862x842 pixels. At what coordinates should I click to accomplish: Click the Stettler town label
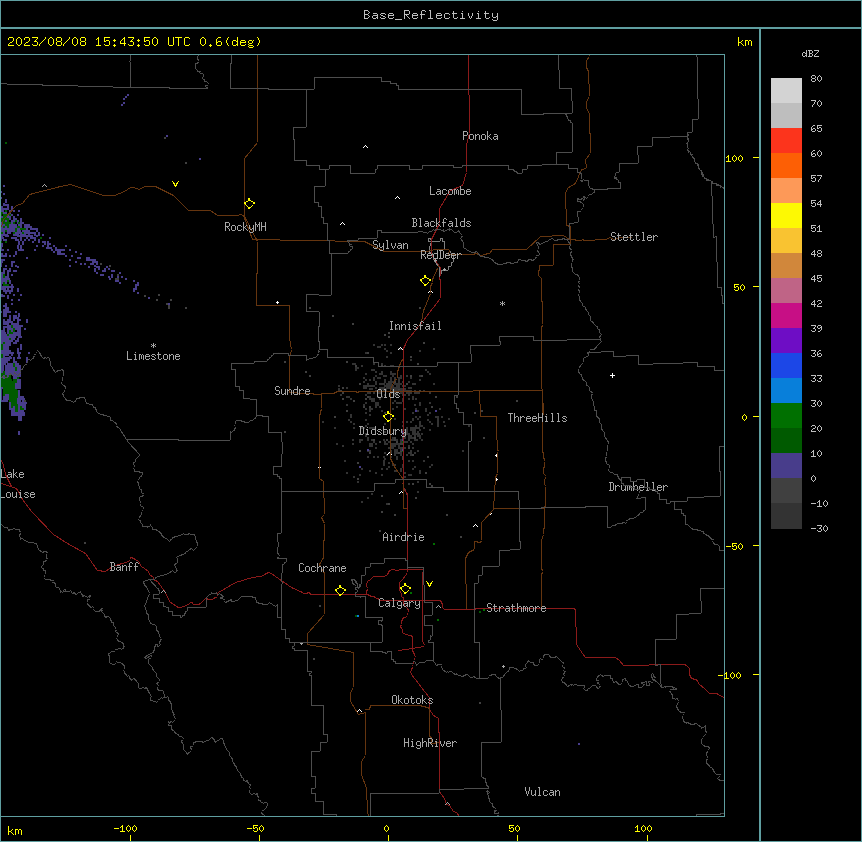634,237
